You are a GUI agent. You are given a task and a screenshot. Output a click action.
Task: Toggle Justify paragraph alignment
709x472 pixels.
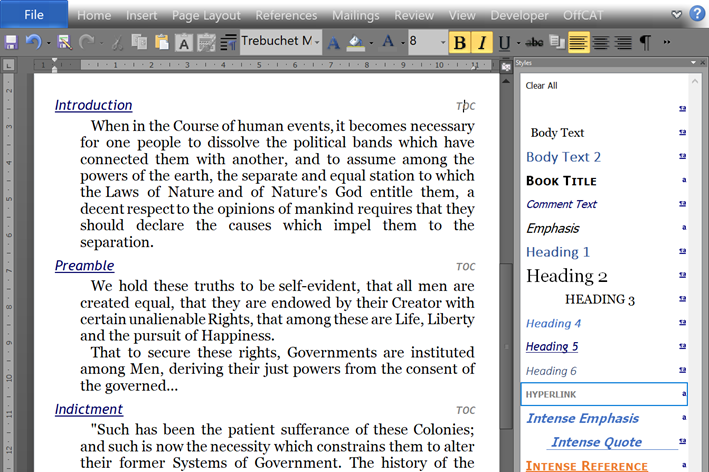click(x=578, y=42)
